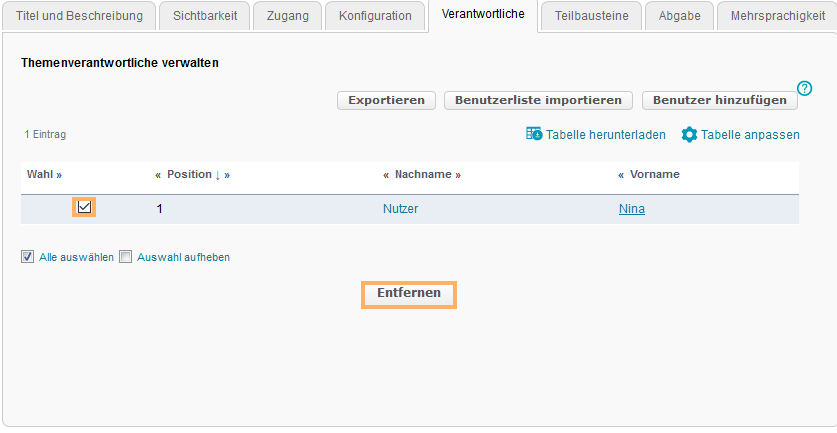Viewport: 837px width, 433px height.
Task: Click the Themenverantwortliche verwalten heading
Action: (x=120, y=63)
